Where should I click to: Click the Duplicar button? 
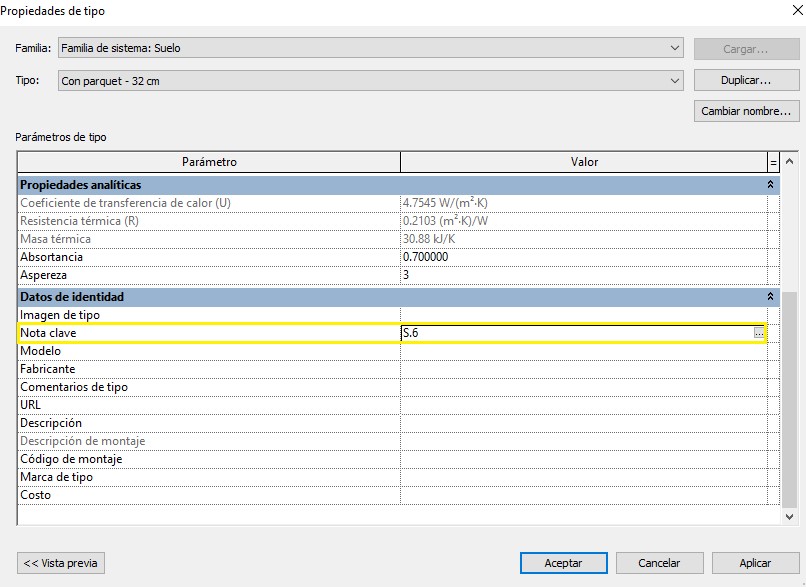745,80
